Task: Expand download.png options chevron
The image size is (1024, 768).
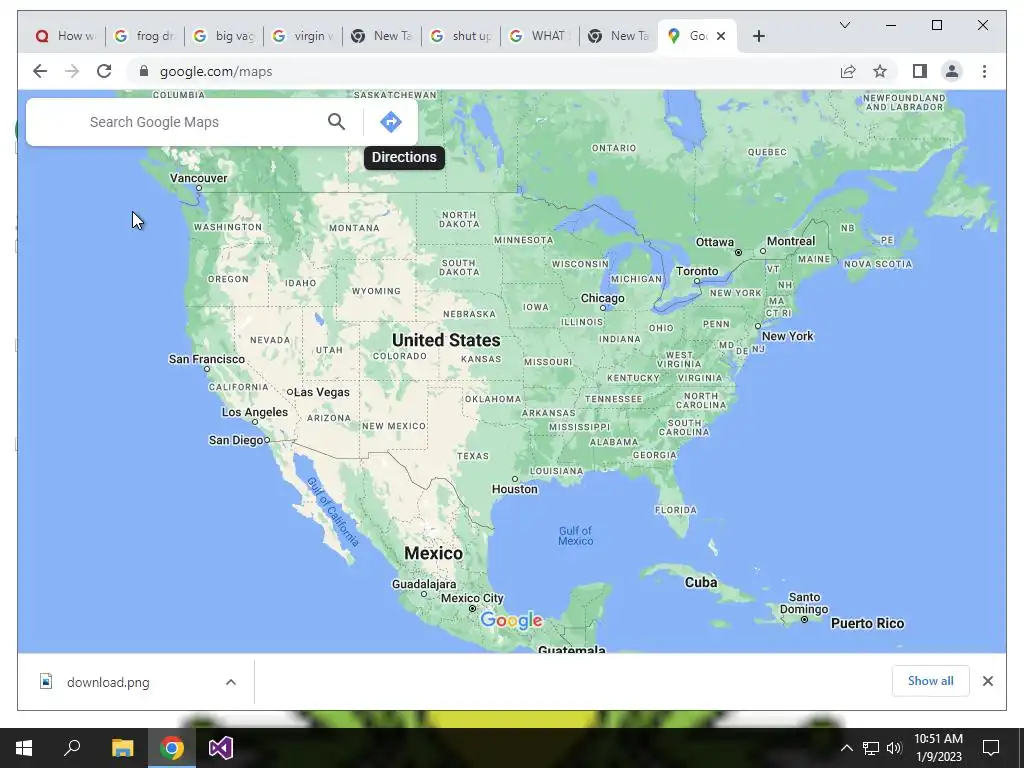Action: (231, 682)
